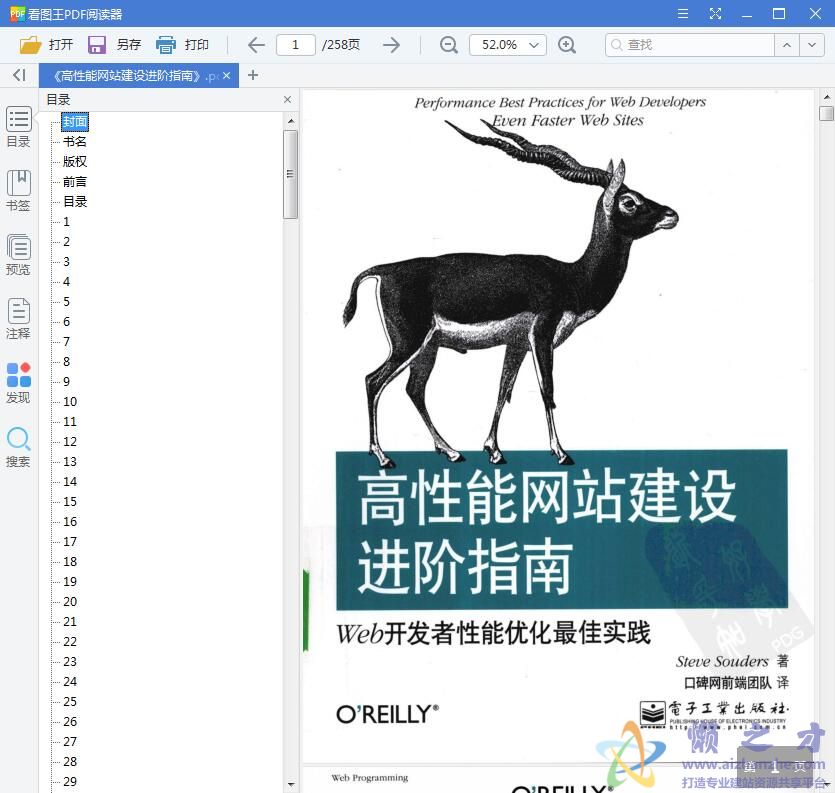Select the 目录 entry in outline tree
Image resolution: width=835 pixels, height=793 pixels.
[75, 201]
